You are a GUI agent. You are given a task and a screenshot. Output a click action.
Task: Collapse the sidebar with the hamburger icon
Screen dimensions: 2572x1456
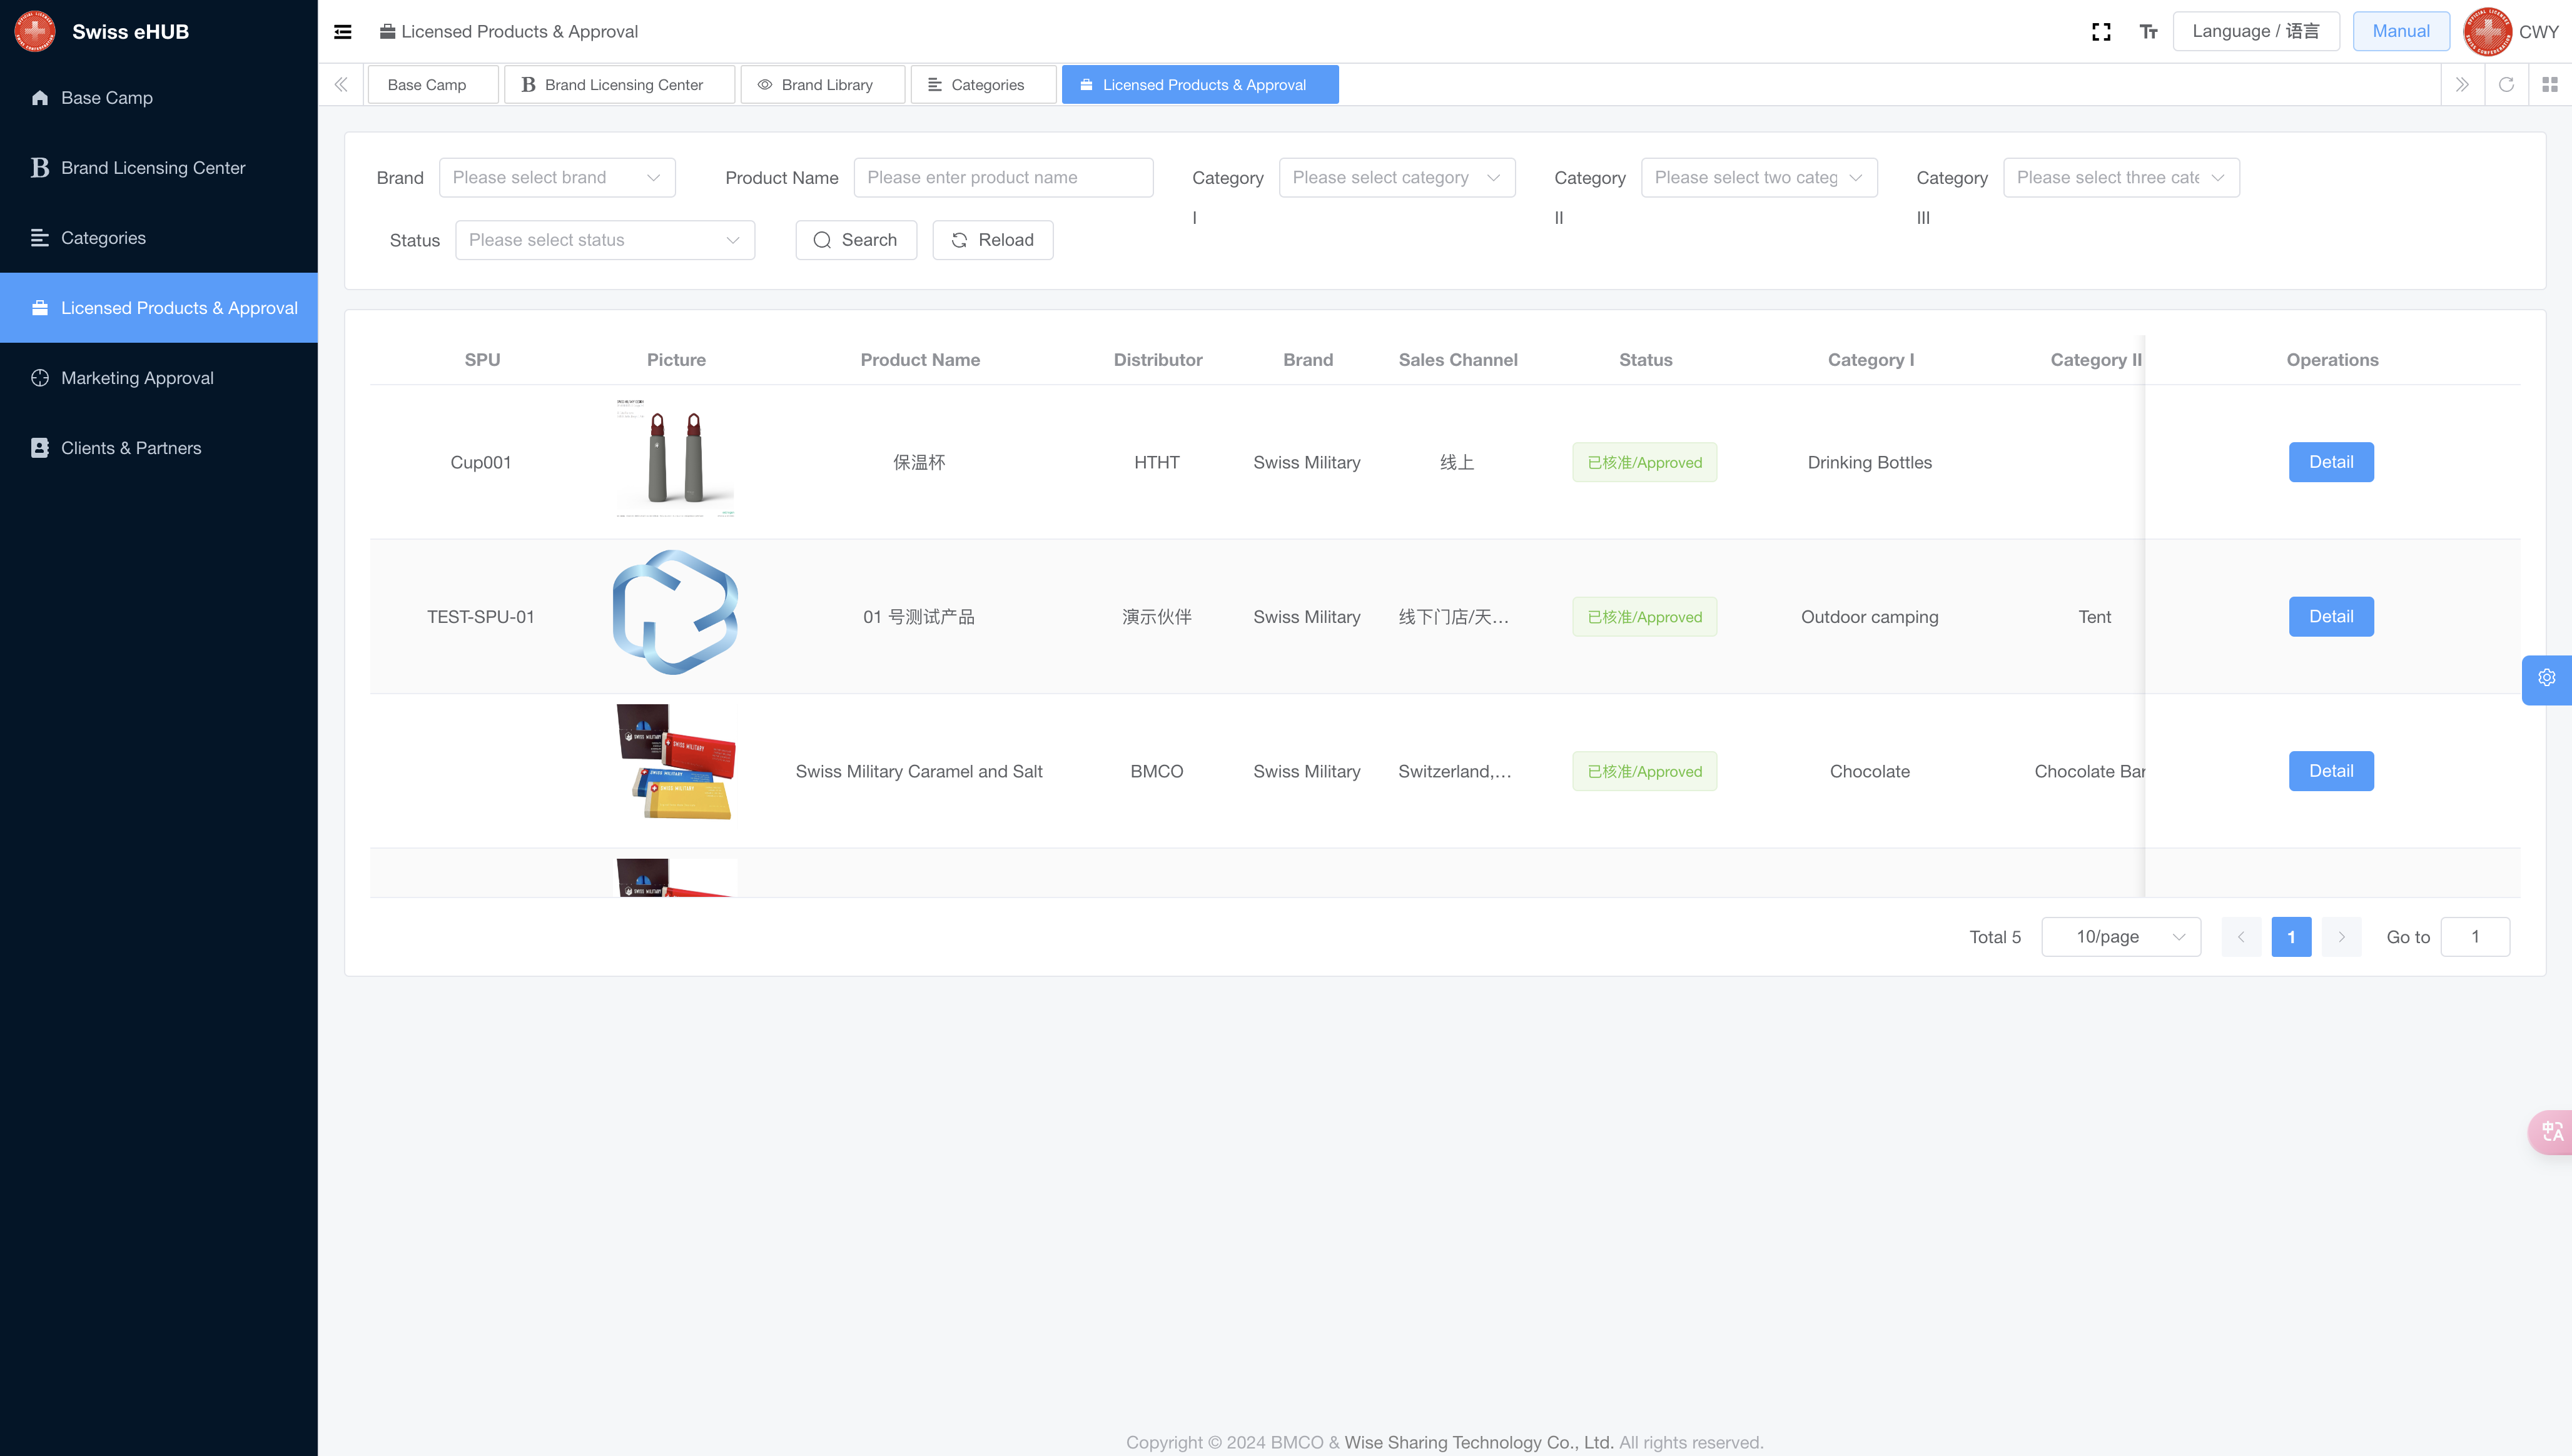343,32
